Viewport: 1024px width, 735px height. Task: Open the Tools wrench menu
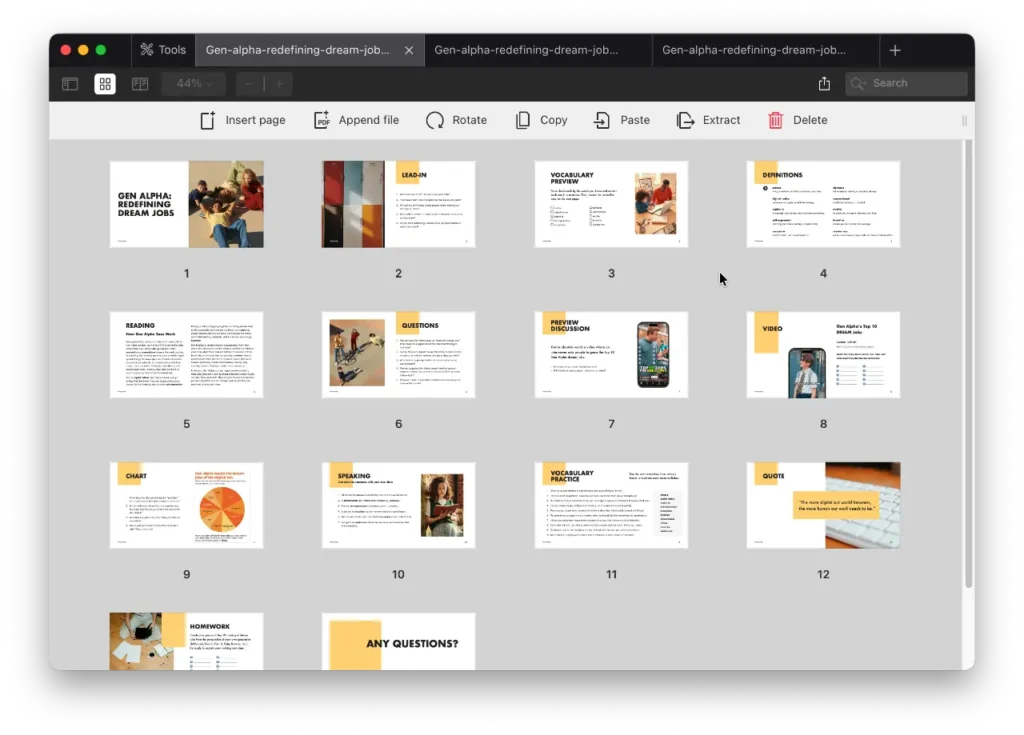click(163, 47)
